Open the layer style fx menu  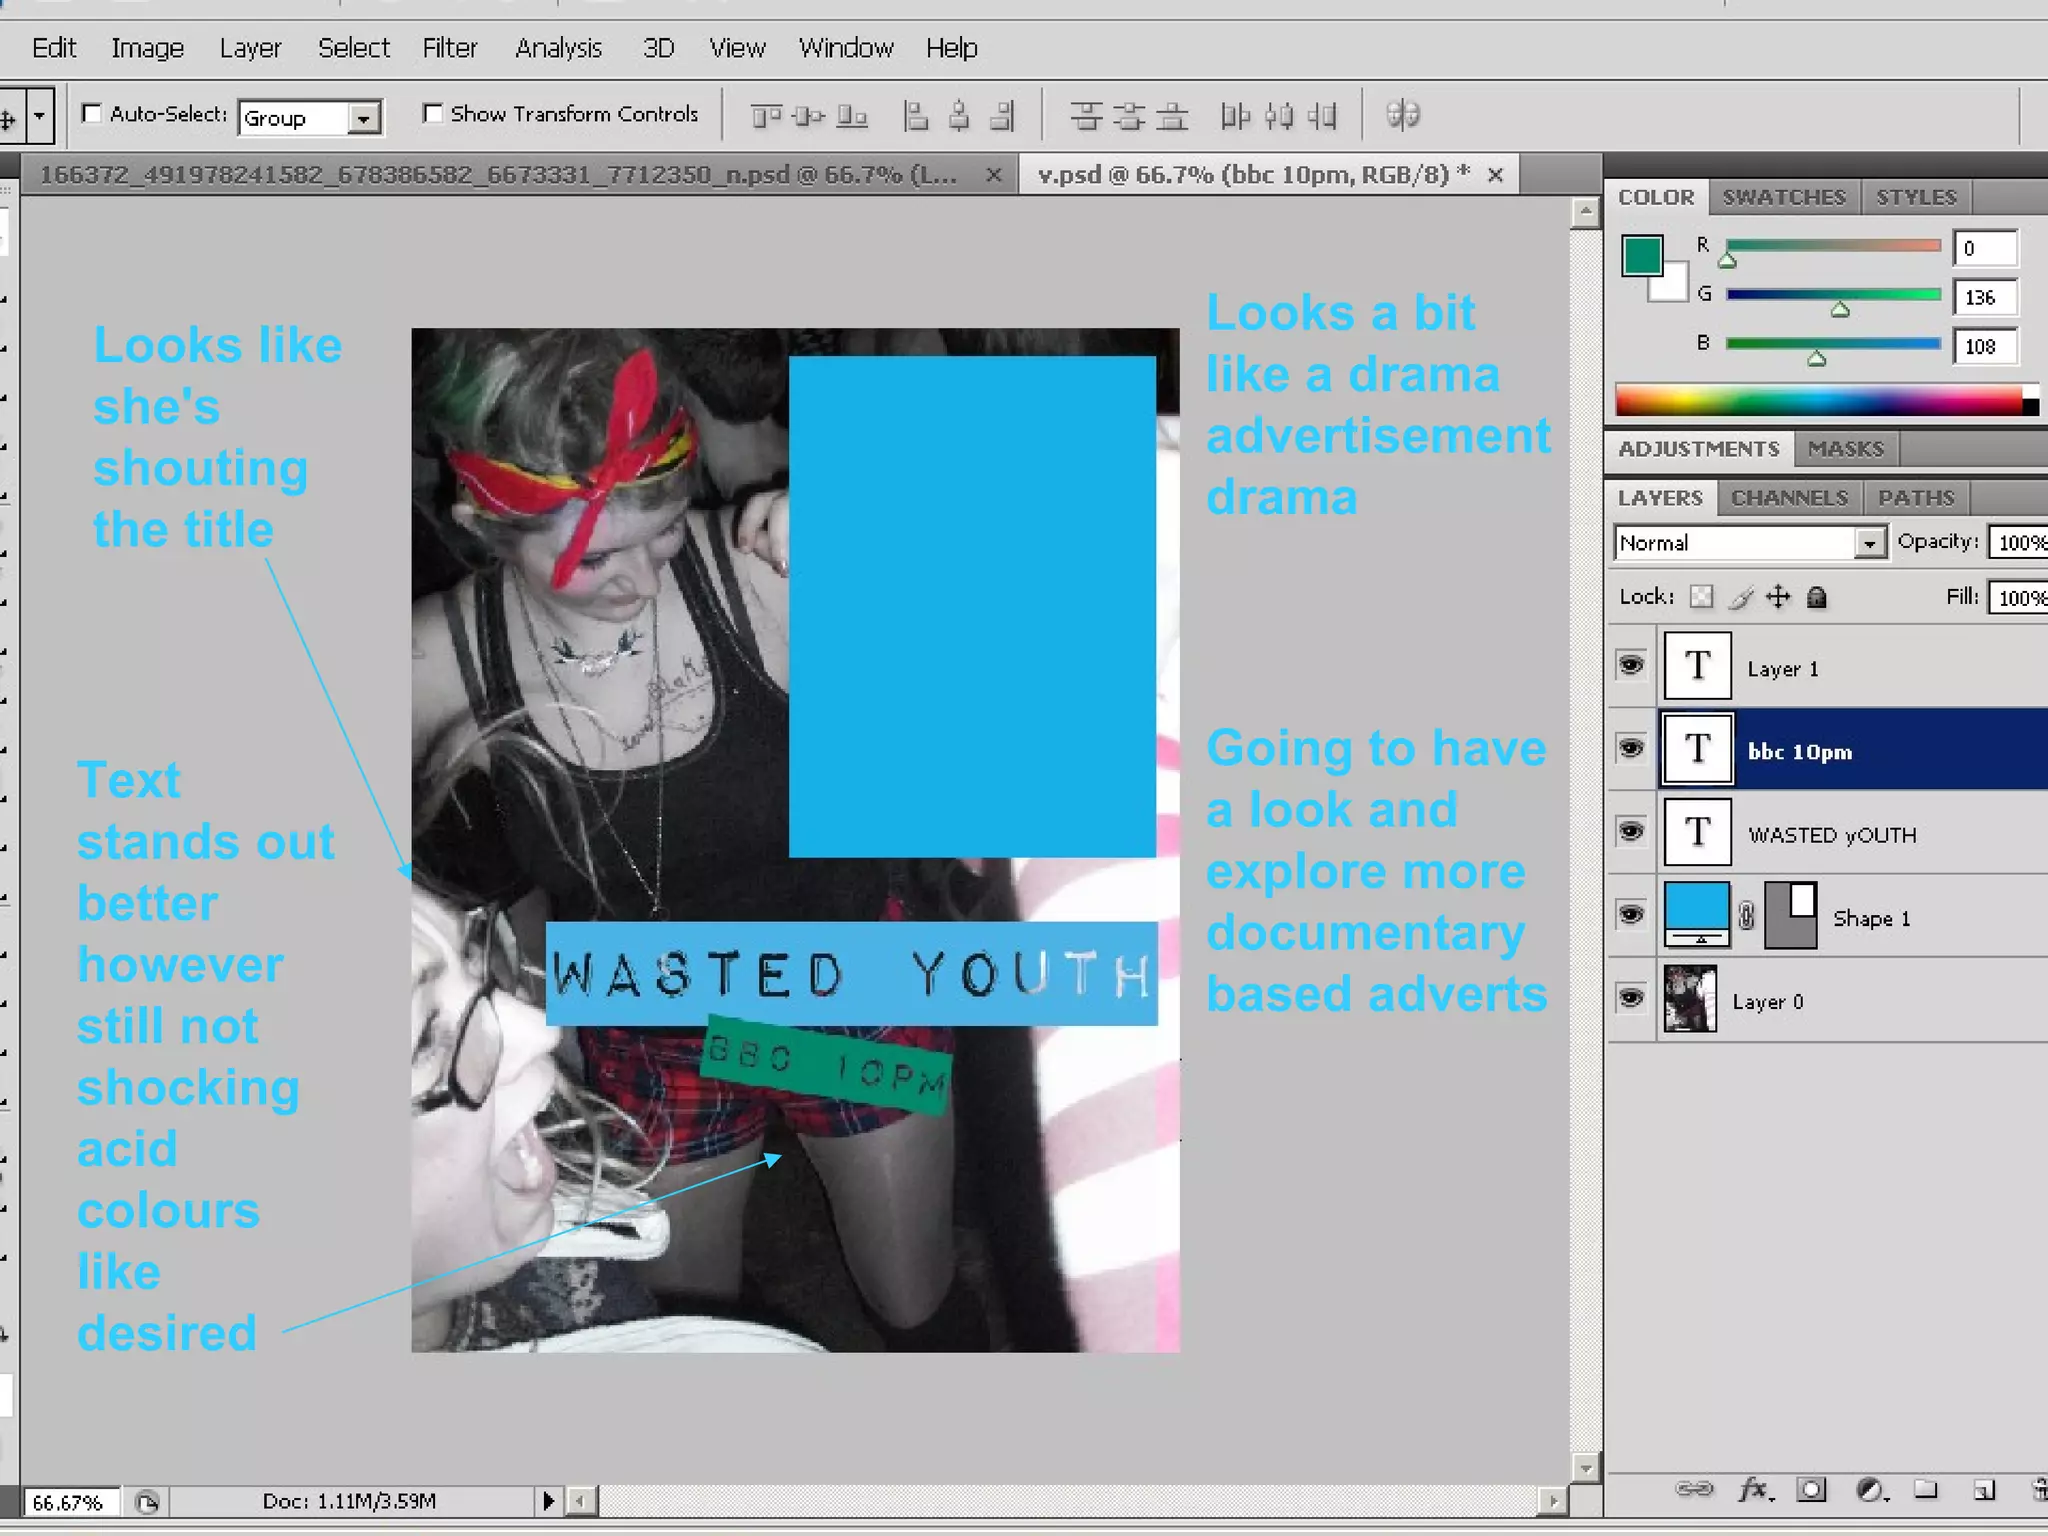click(1753, 1490)
